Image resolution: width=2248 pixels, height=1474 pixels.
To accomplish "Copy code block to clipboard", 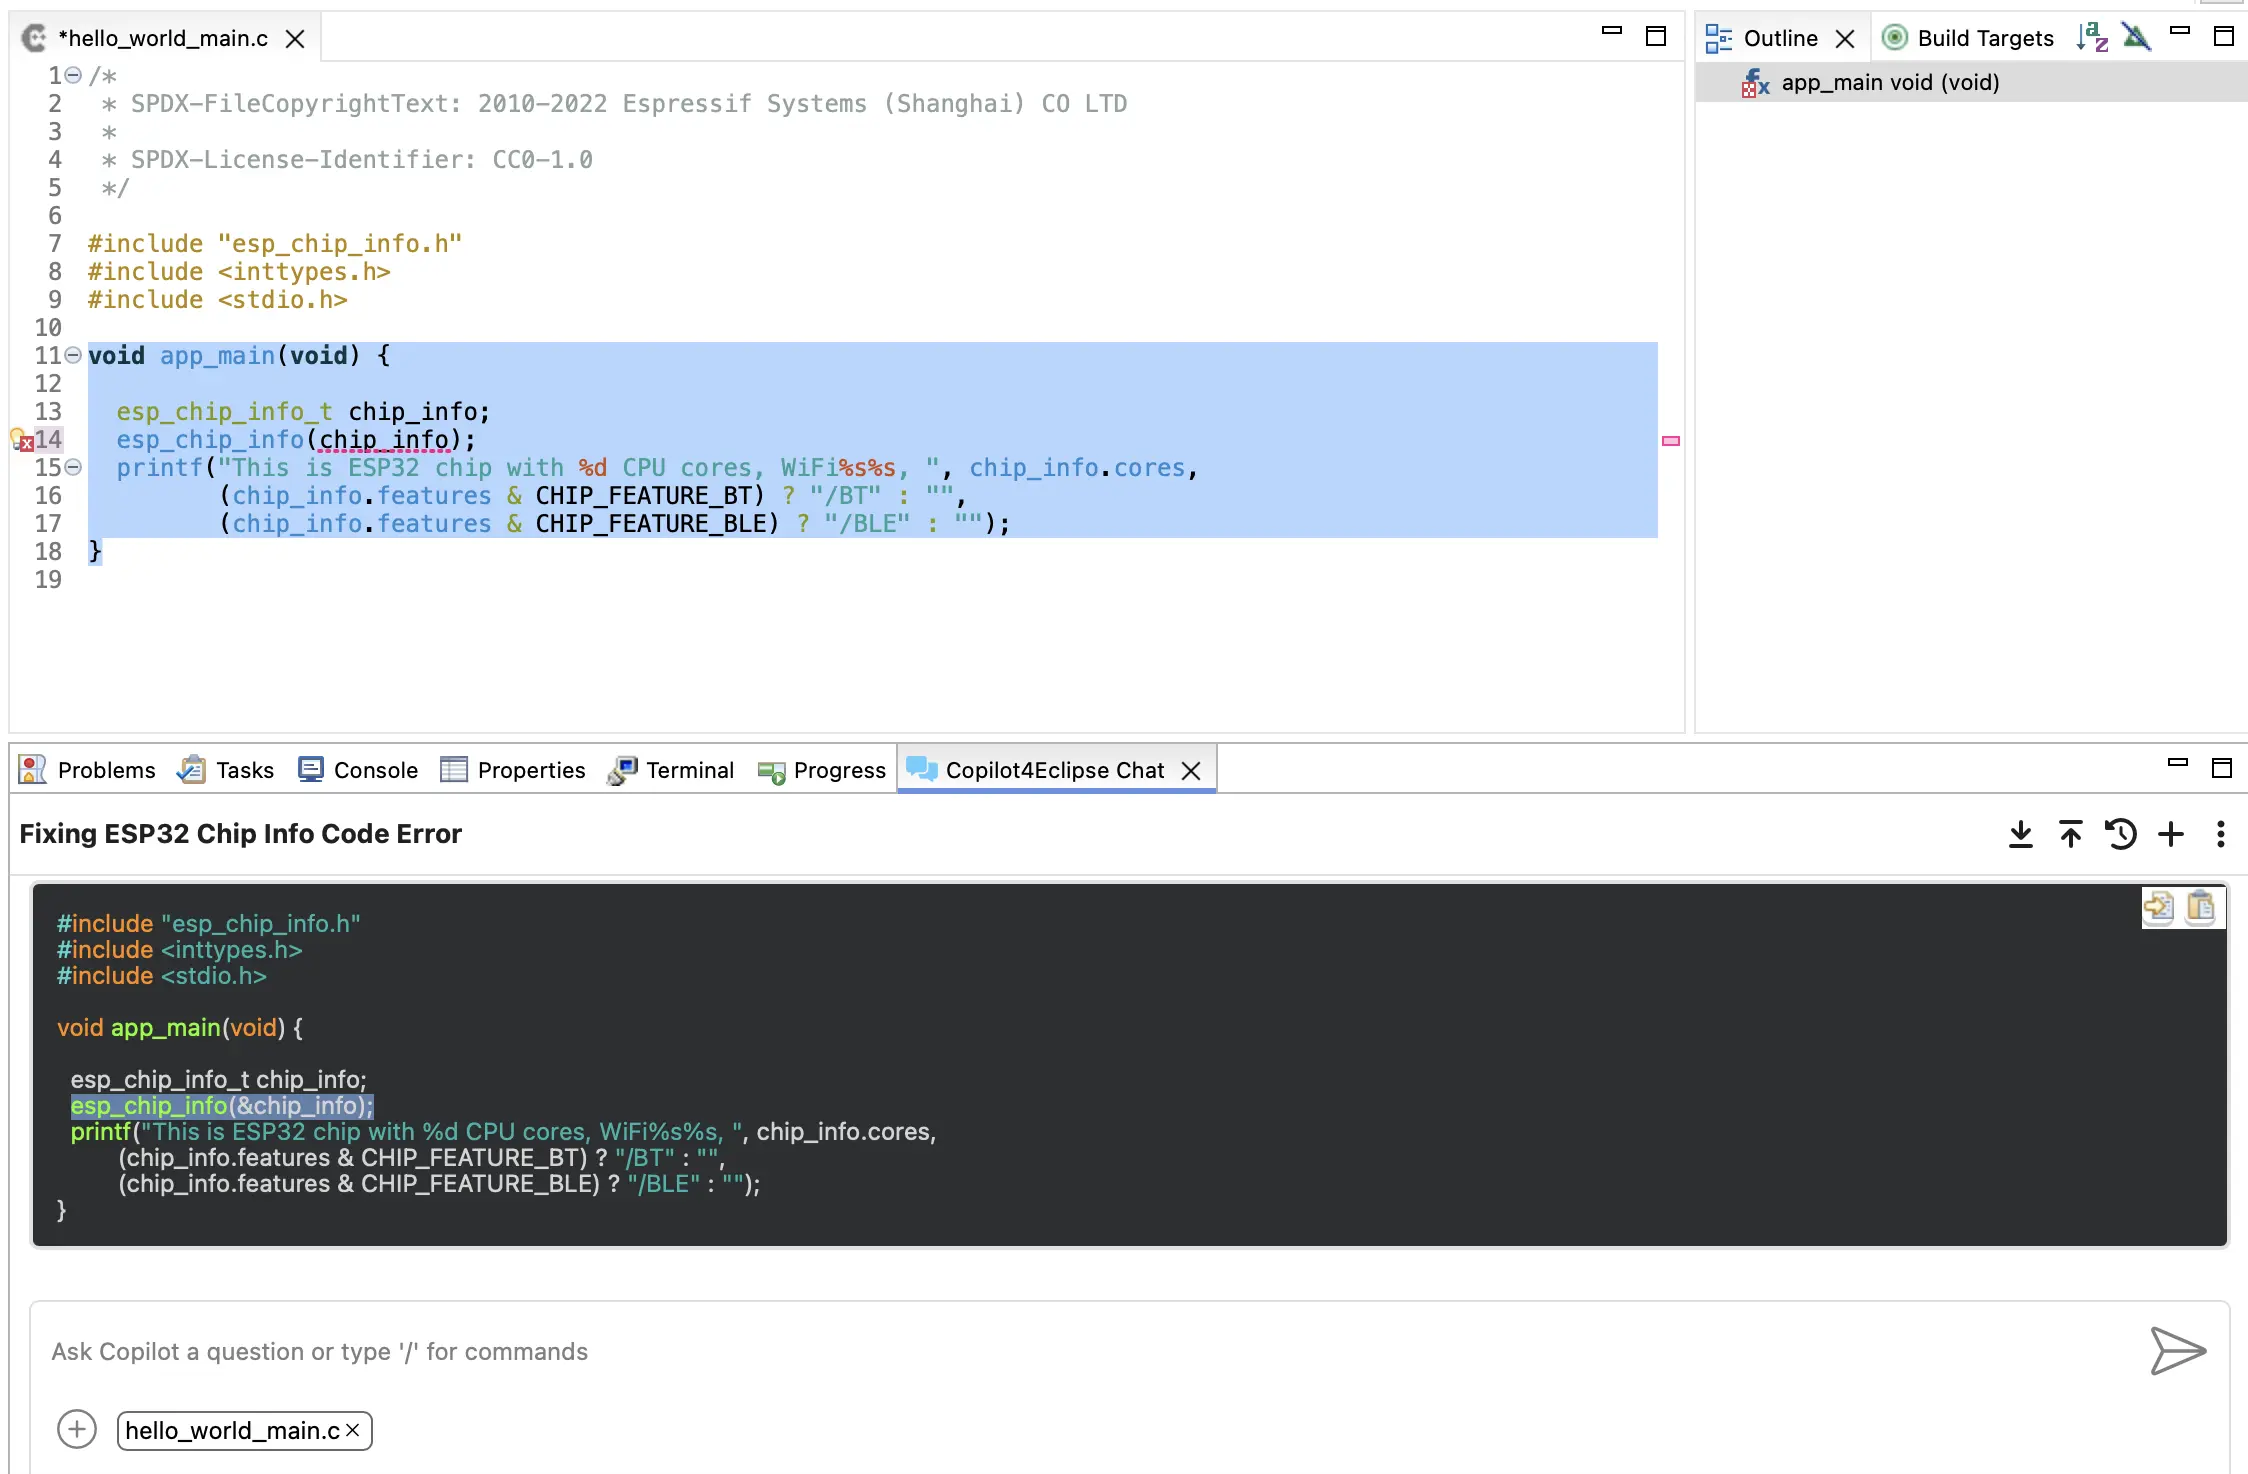I will [2201, 907].
